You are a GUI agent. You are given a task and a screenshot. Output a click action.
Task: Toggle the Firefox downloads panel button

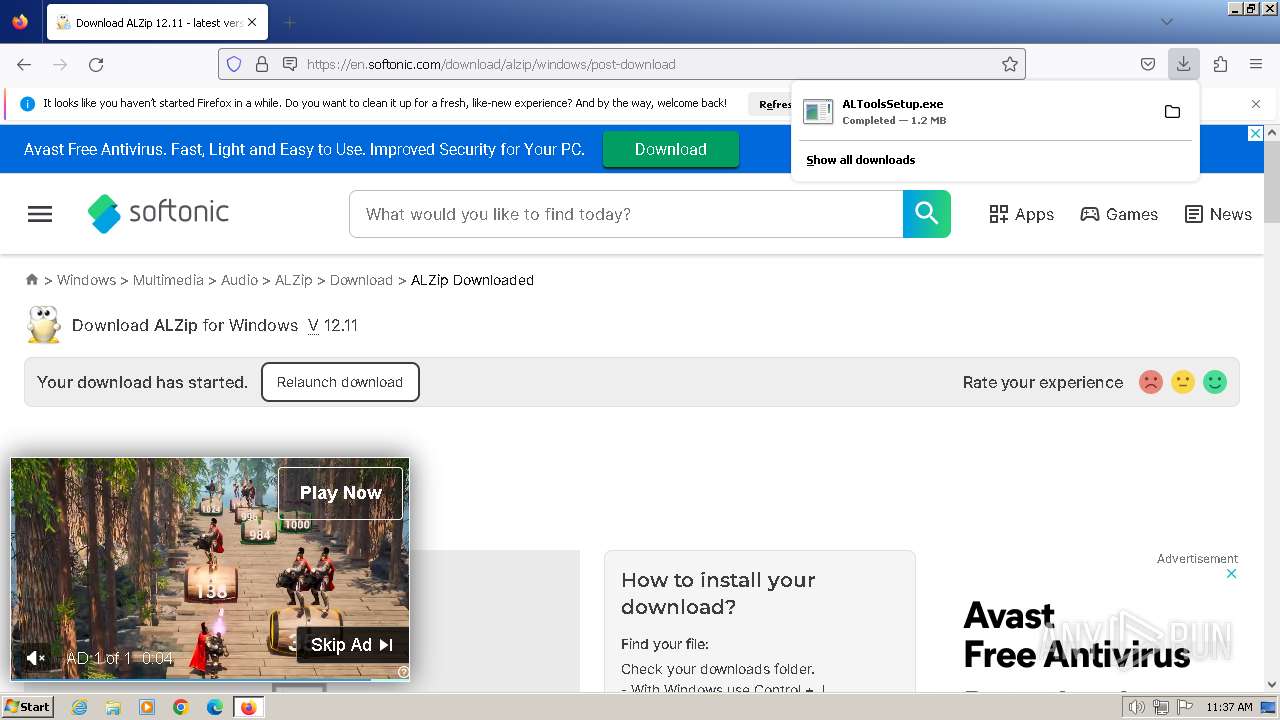click(x=1183, y=64)
